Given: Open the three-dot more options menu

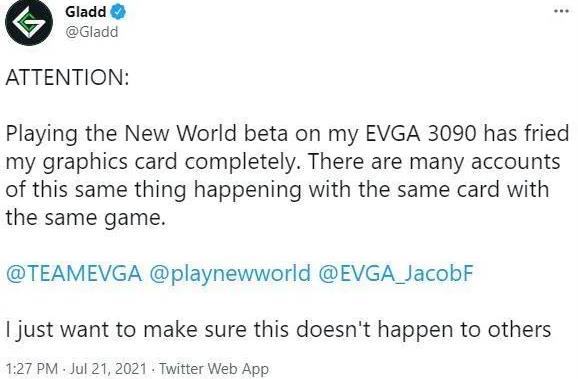Looking at the screenshot, I should 561,11.
